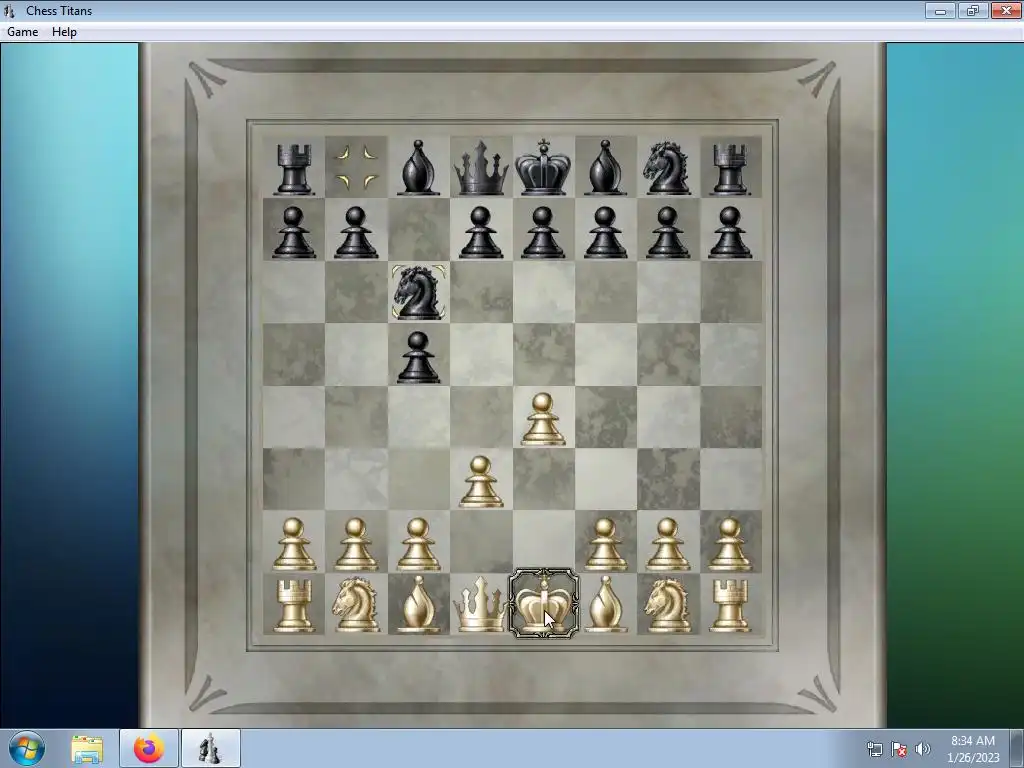Pick the white pawn on g2
1024x768 pixels.
(x=668, y=544)
